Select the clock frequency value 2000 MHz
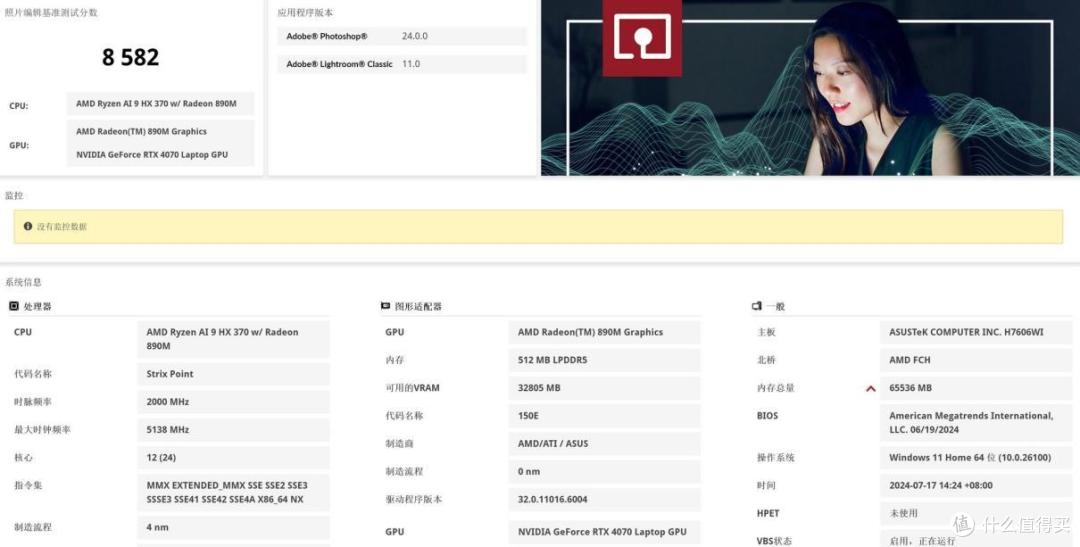This screenshot has width=1080, height=547. point(167,402)
